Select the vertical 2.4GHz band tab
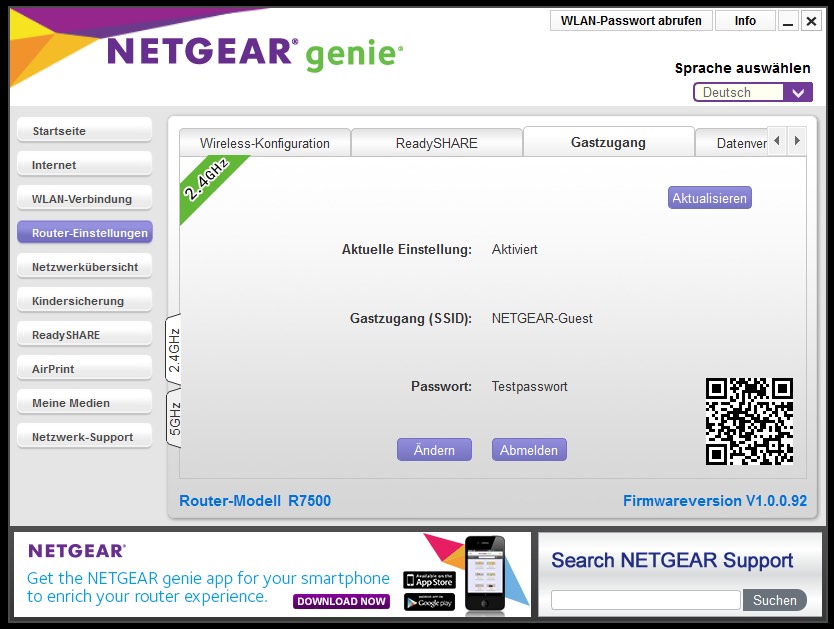Screen dimensions: 834x629 pos(174,349)
